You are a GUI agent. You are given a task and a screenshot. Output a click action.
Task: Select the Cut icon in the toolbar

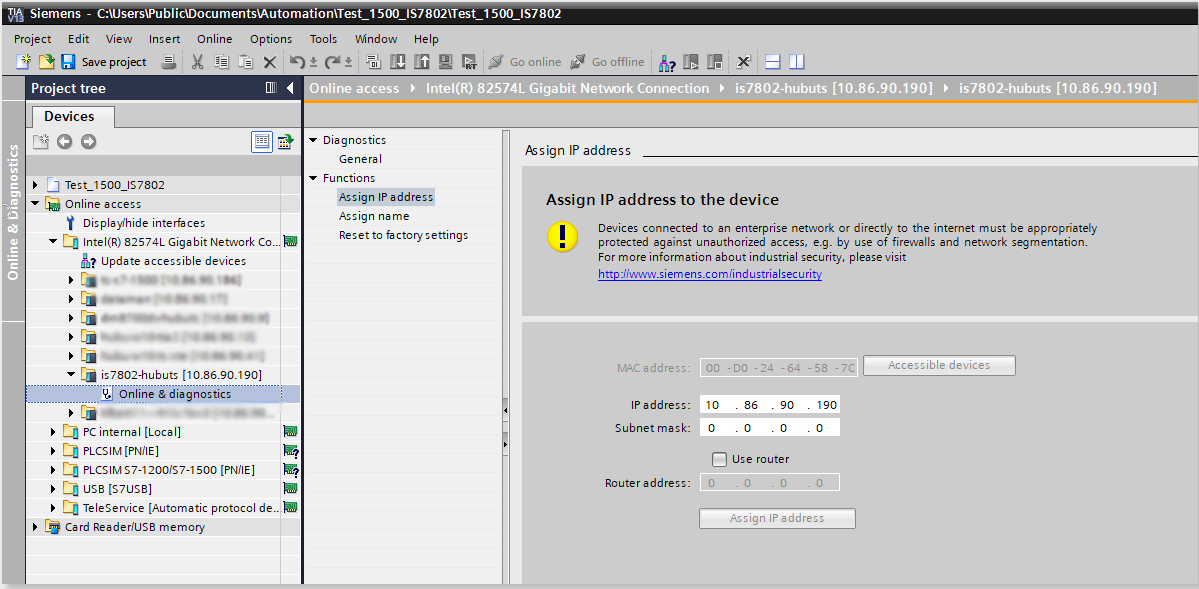pyautogui.click(x=197, y=61)
